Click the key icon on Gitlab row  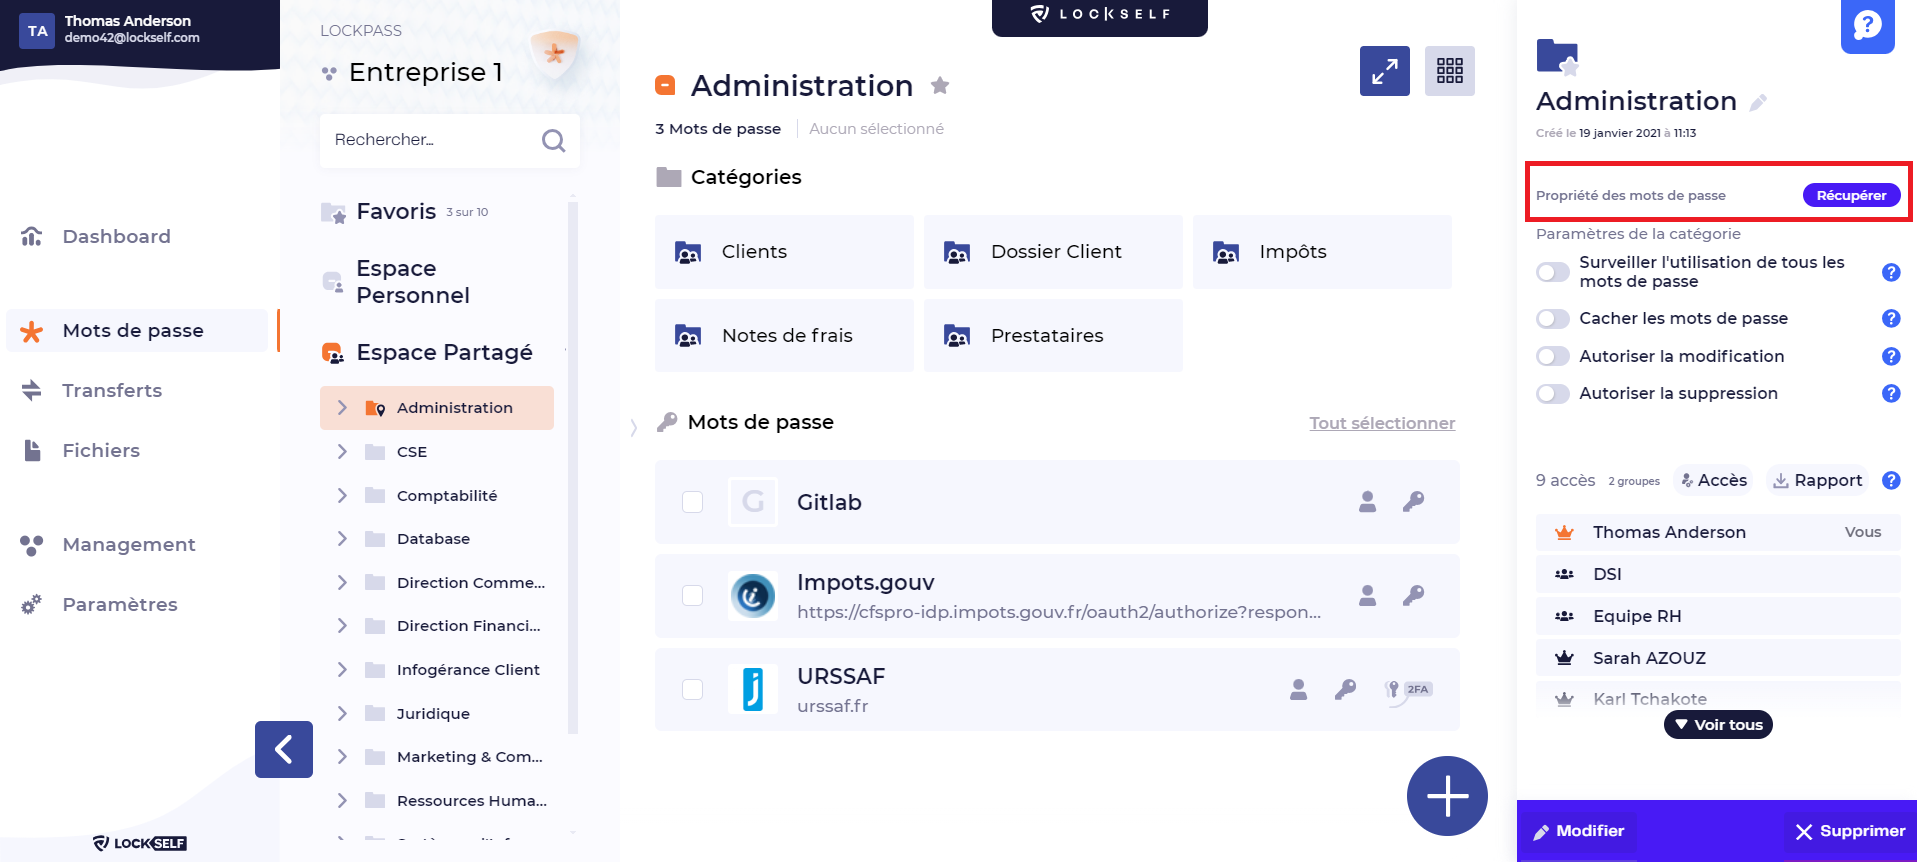pos(1413,502)
